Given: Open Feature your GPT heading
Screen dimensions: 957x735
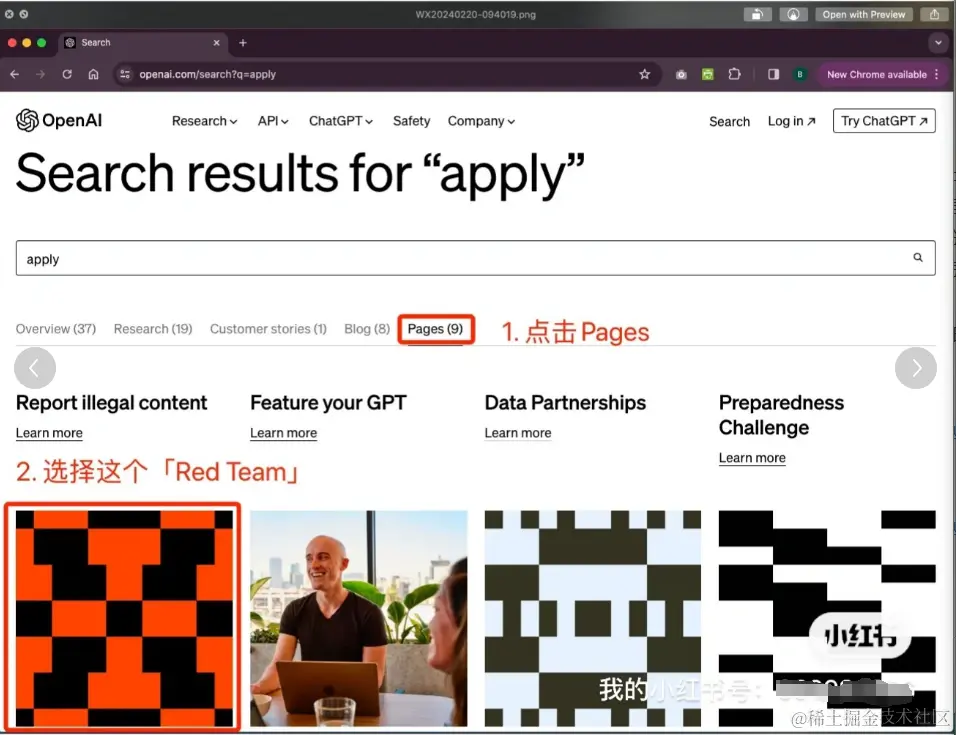Looking at the screenshot, I should [x=328, y=403].
